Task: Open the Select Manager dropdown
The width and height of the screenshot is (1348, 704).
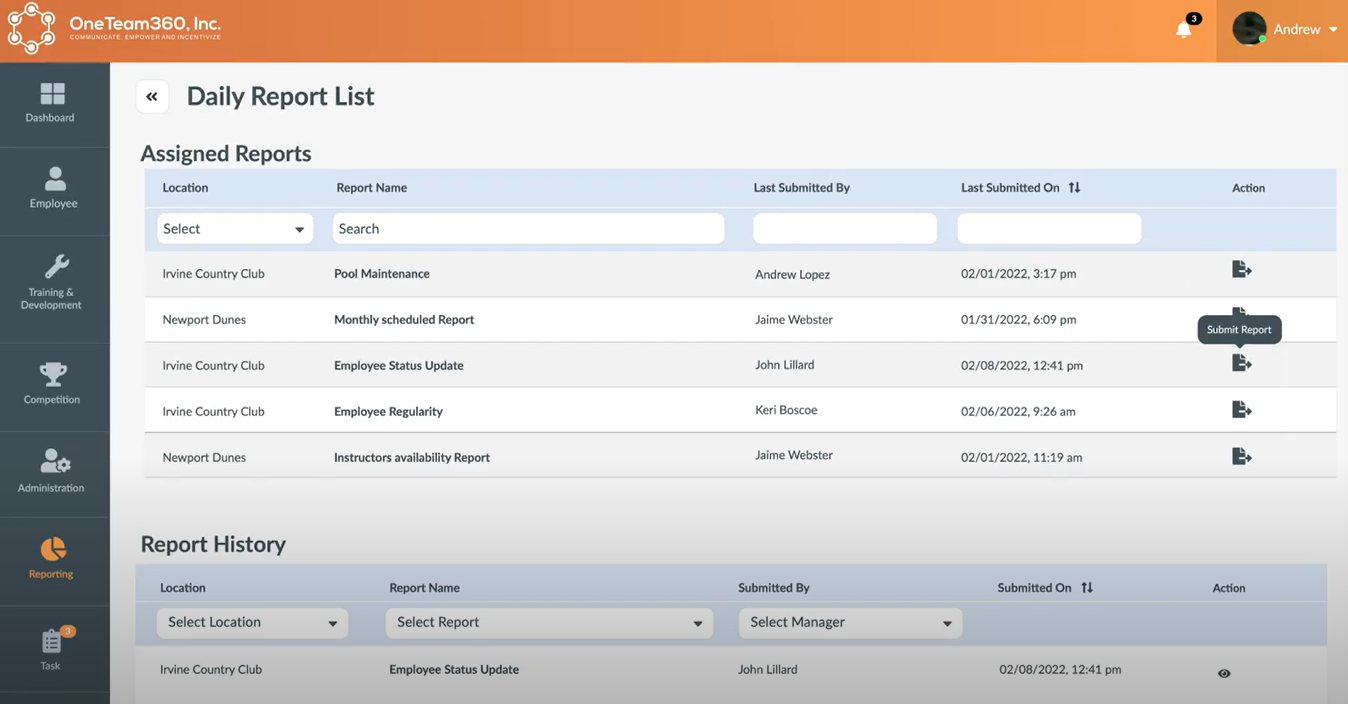Action: (849, 622)
